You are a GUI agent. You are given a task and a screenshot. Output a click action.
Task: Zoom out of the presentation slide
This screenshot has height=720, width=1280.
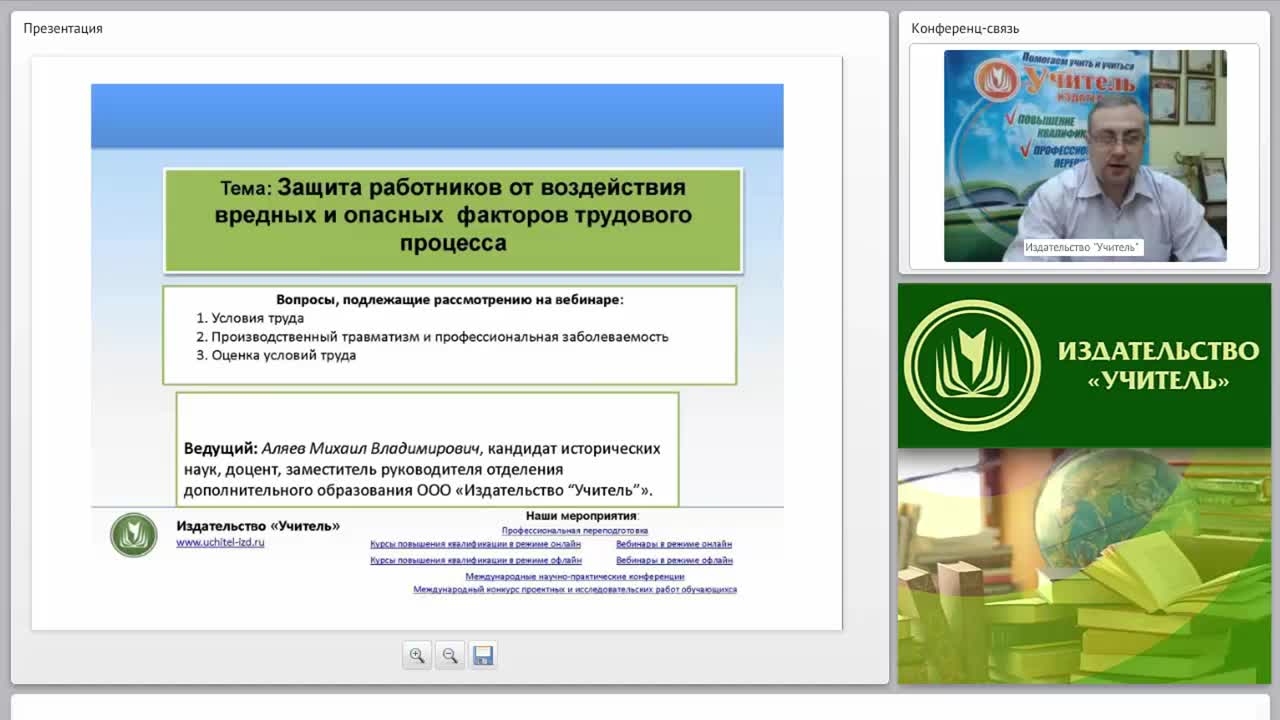(450, 655)
